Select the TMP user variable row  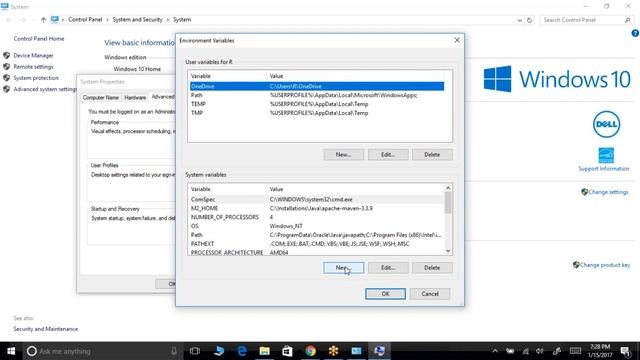point(317,113)
